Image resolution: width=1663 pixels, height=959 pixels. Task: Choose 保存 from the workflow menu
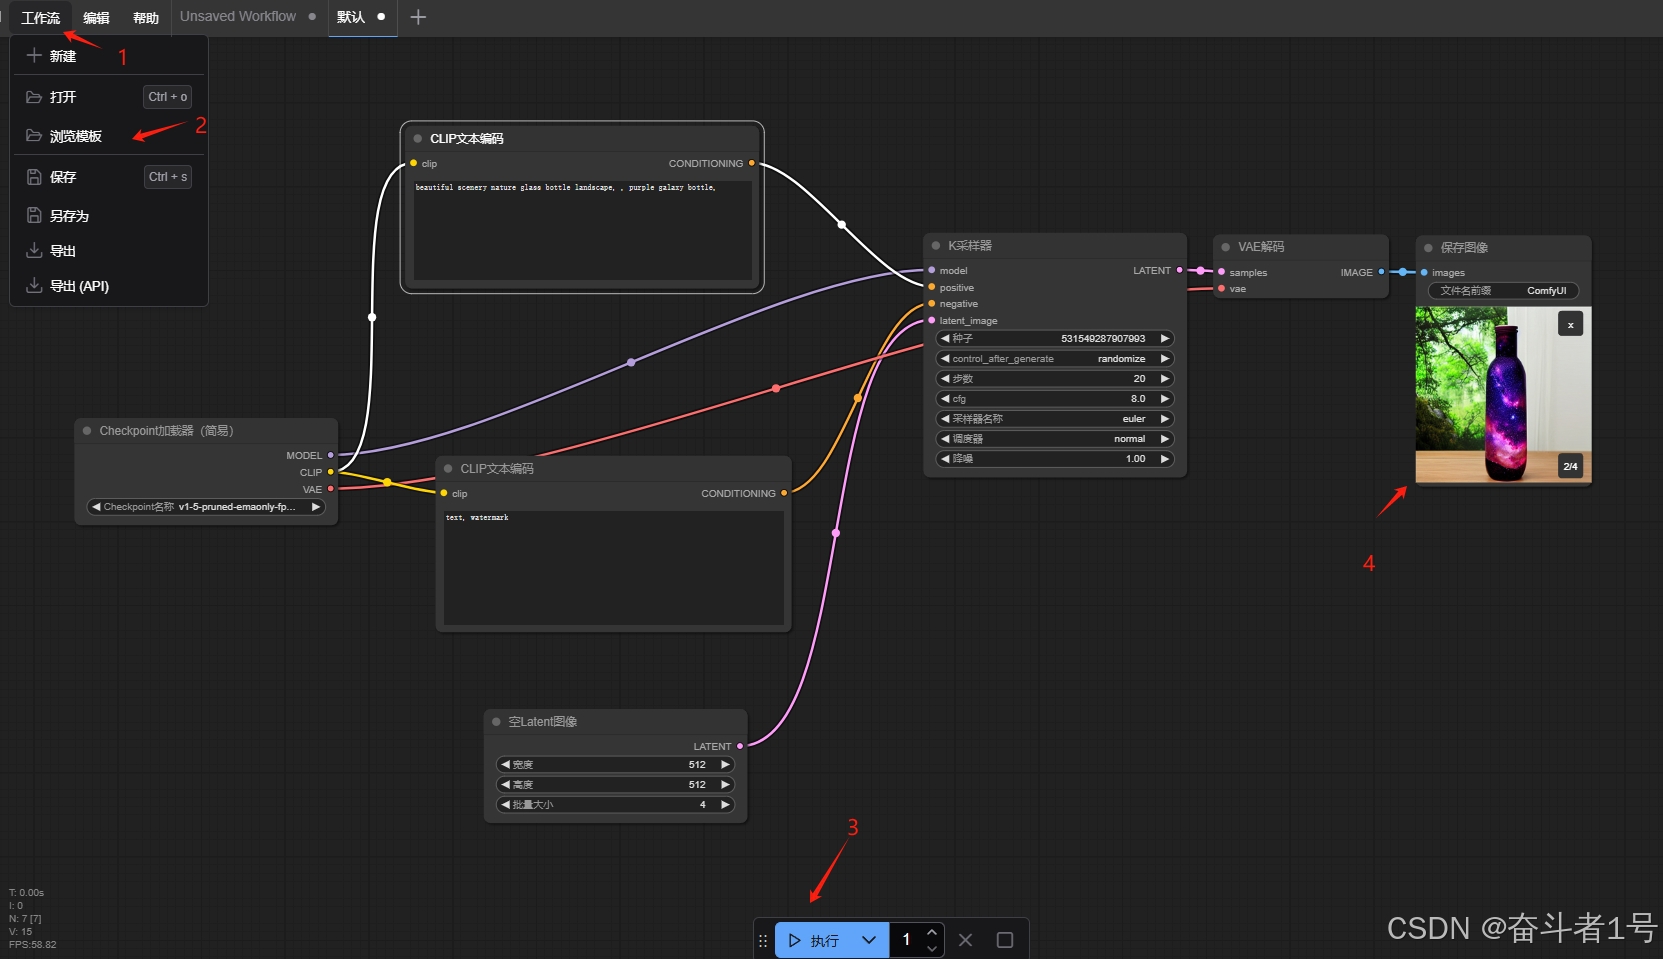[x=109, y=177]
